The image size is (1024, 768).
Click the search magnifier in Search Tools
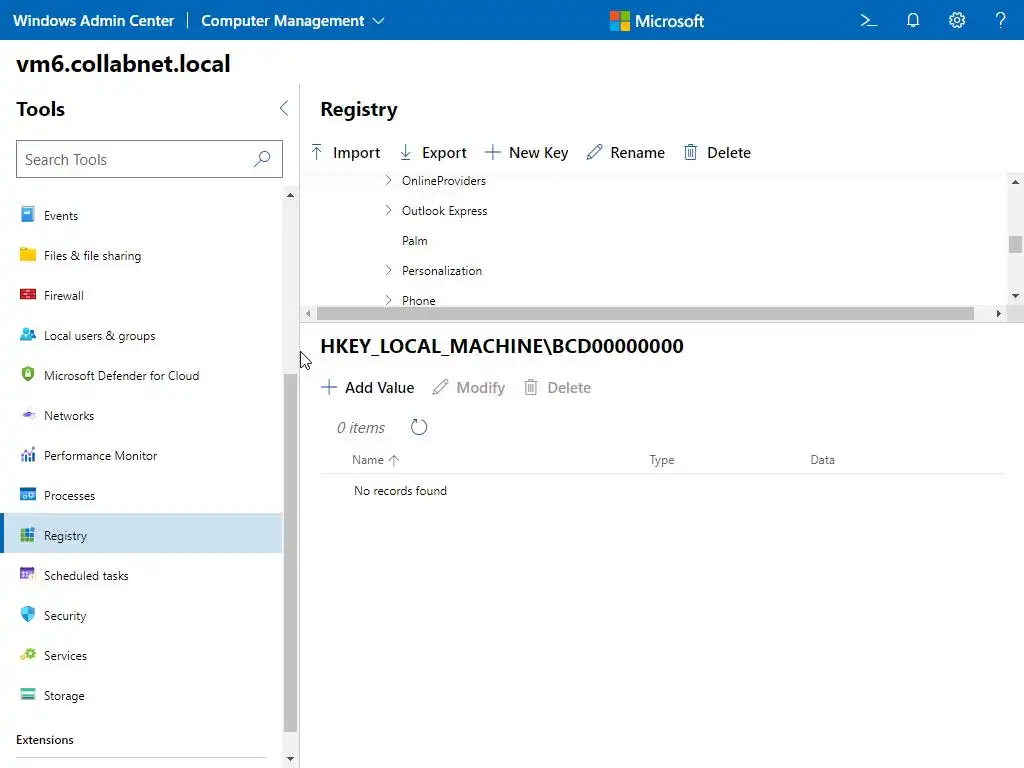[263, 159]
